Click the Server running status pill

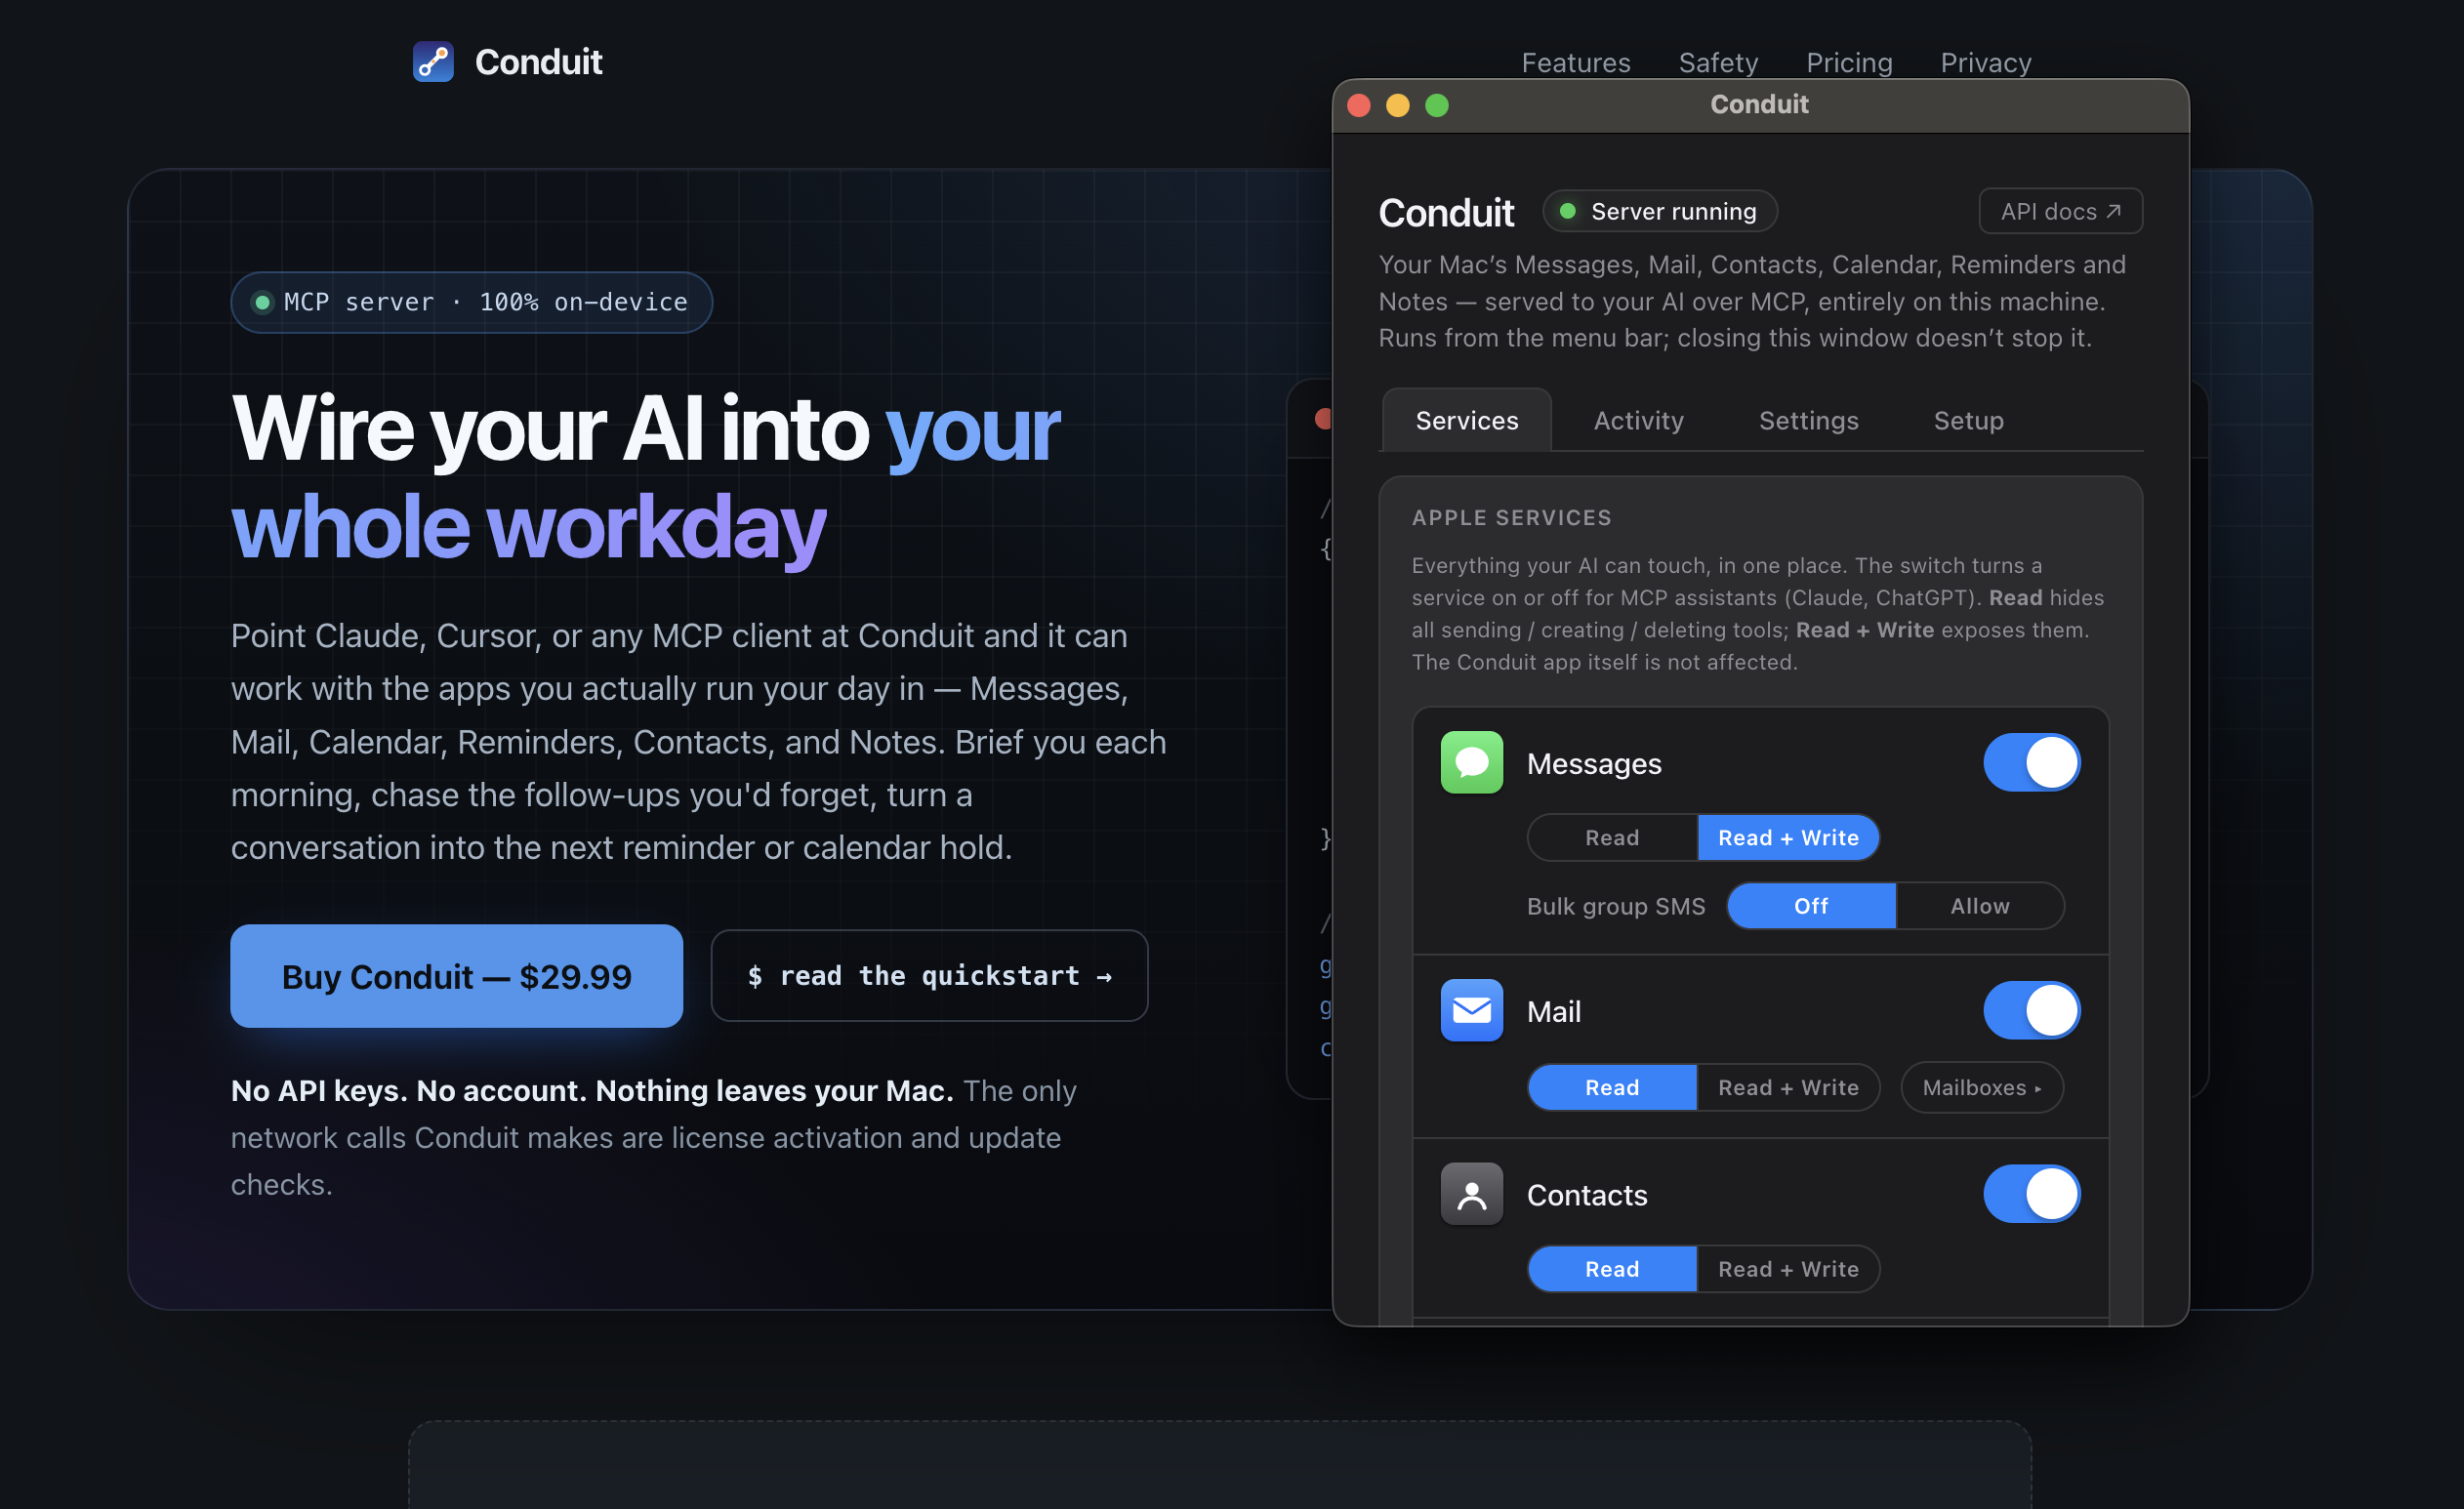tap(1660, 211)
